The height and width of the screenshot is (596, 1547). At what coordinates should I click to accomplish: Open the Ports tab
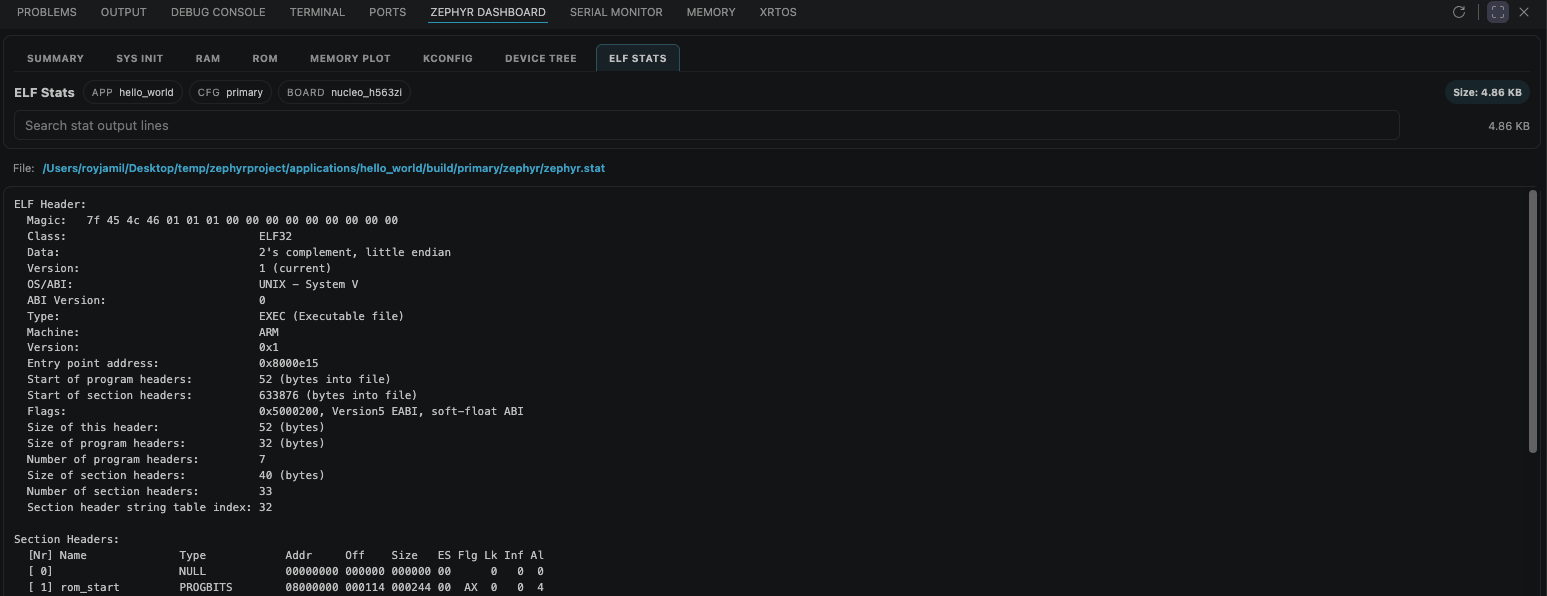(x=387, y=12)
